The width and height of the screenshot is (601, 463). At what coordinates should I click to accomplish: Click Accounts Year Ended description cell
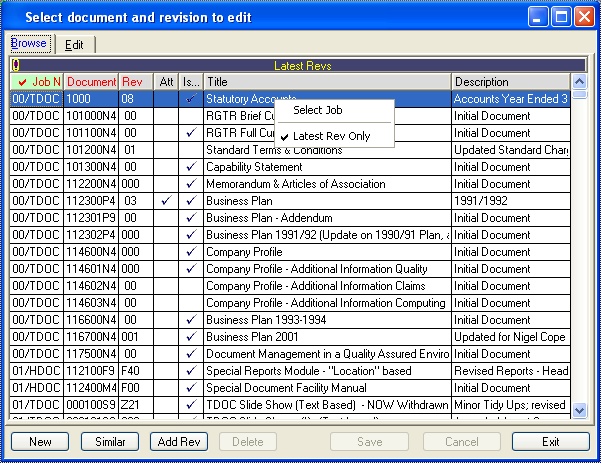click(x=511, y=99)
